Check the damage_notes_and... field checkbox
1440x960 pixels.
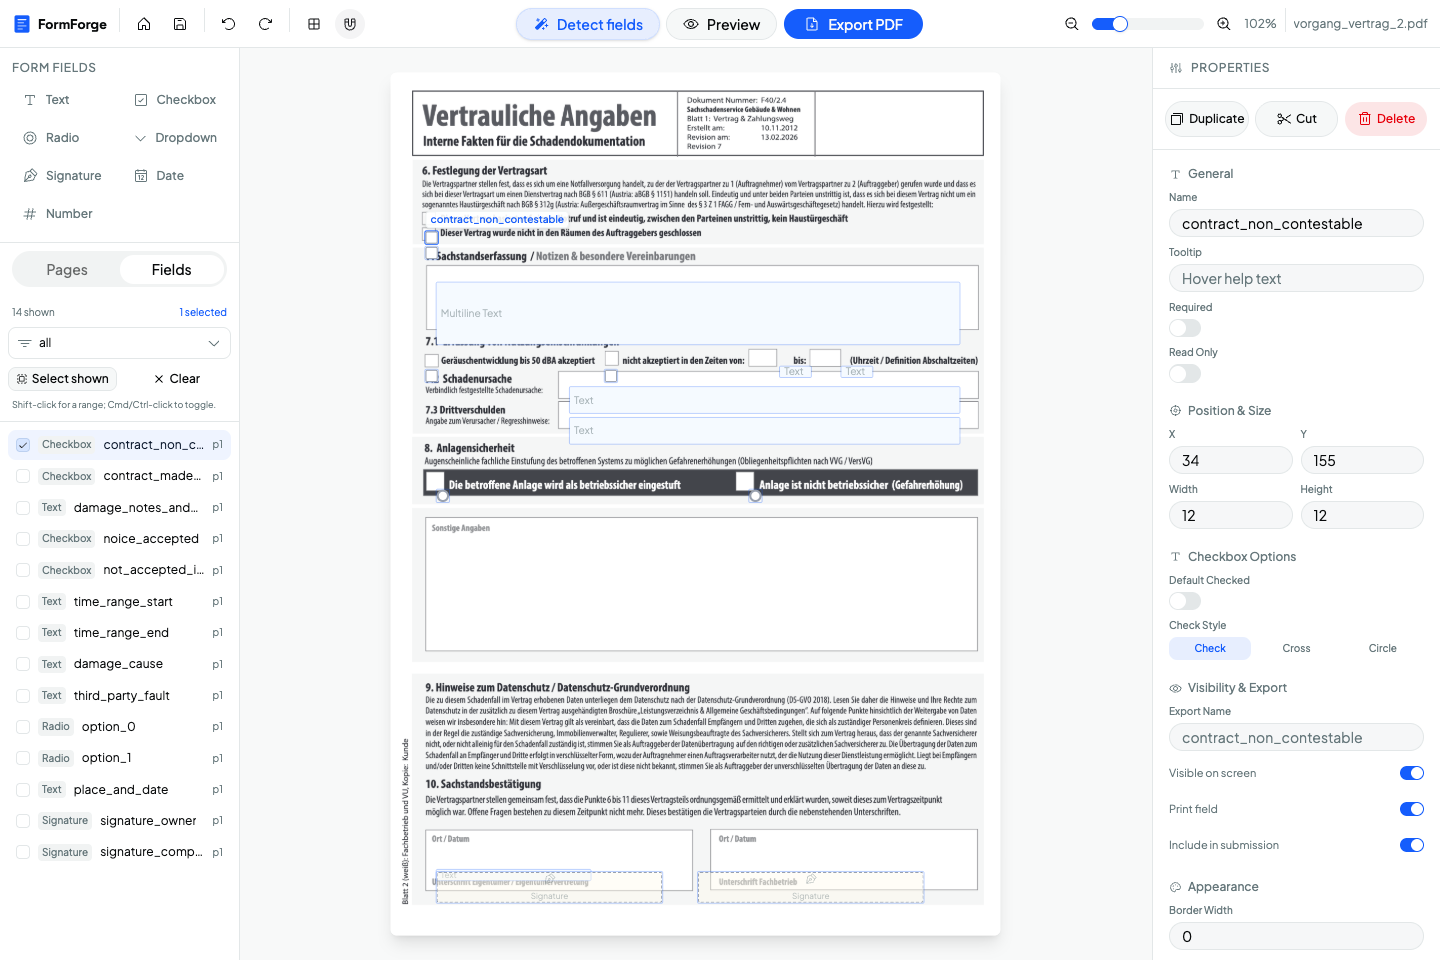point(23,508)
